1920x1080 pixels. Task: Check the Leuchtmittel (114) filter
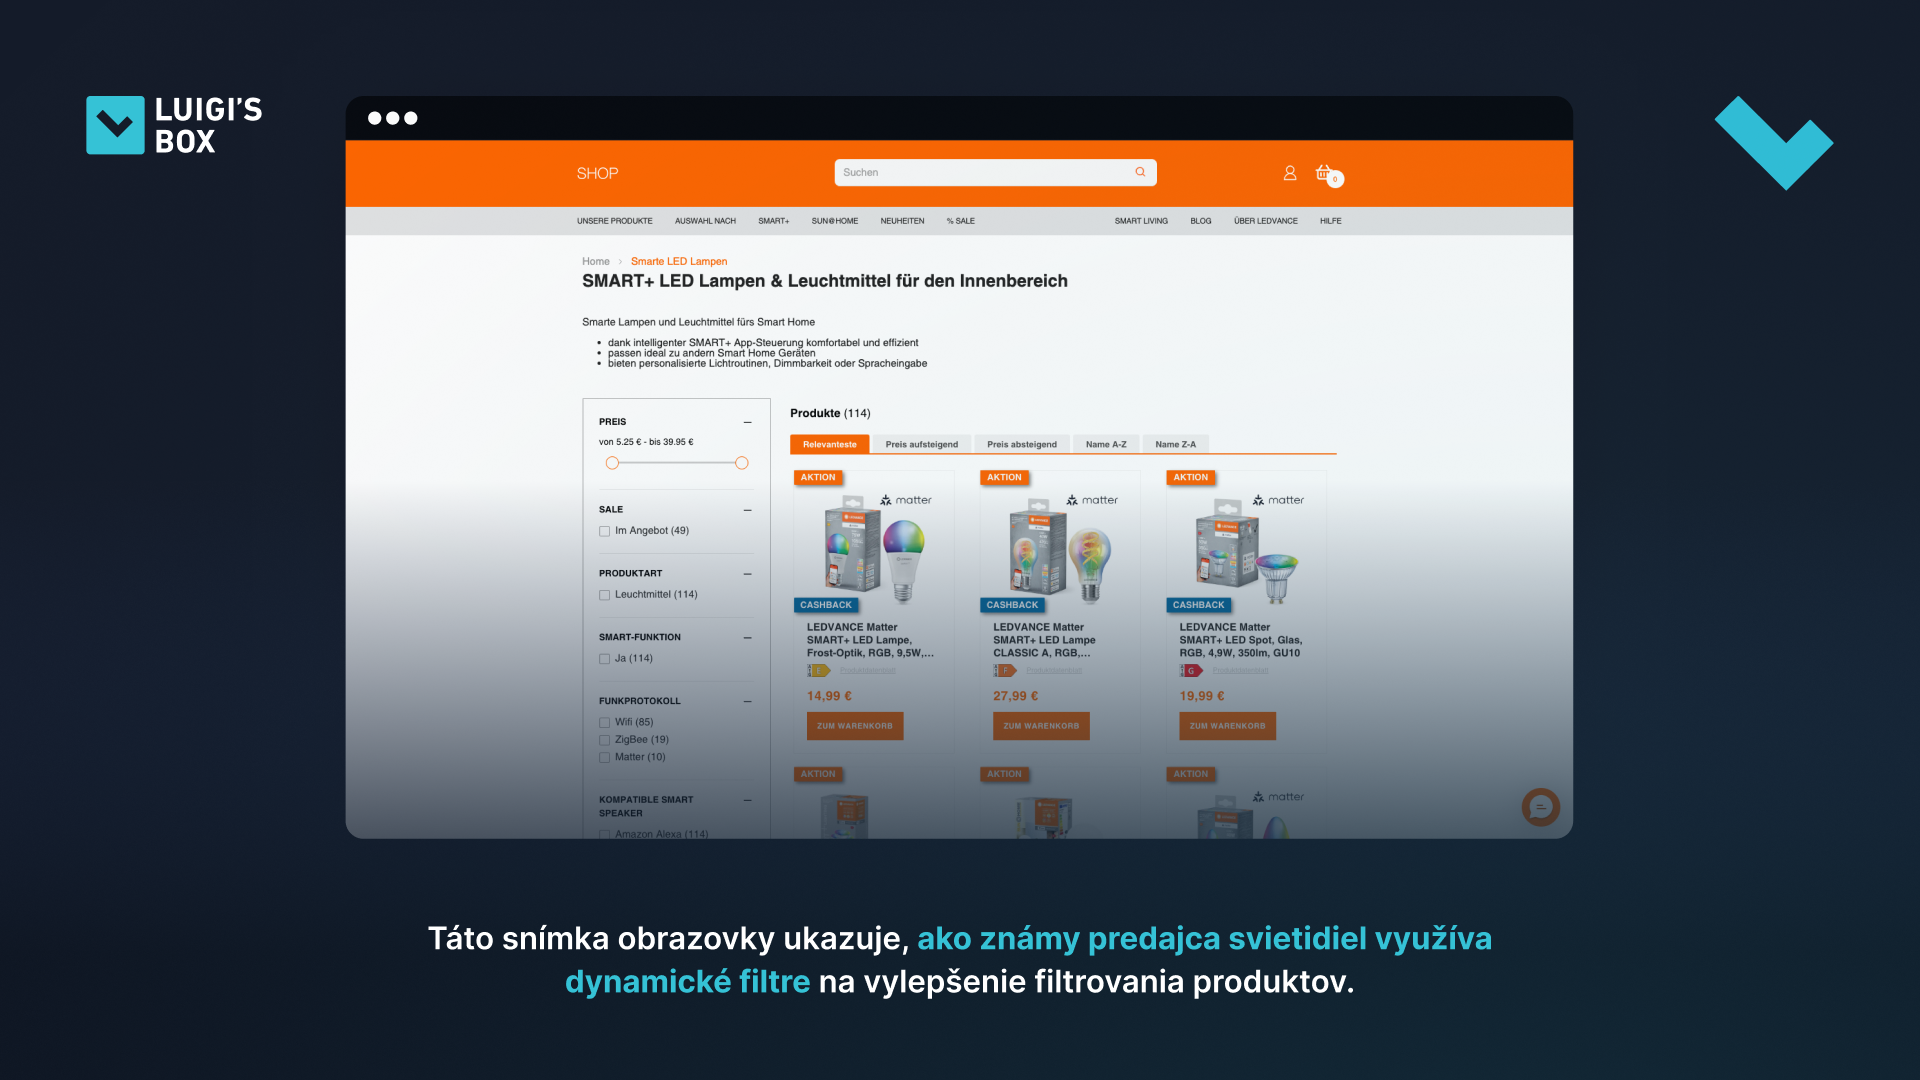604,595
